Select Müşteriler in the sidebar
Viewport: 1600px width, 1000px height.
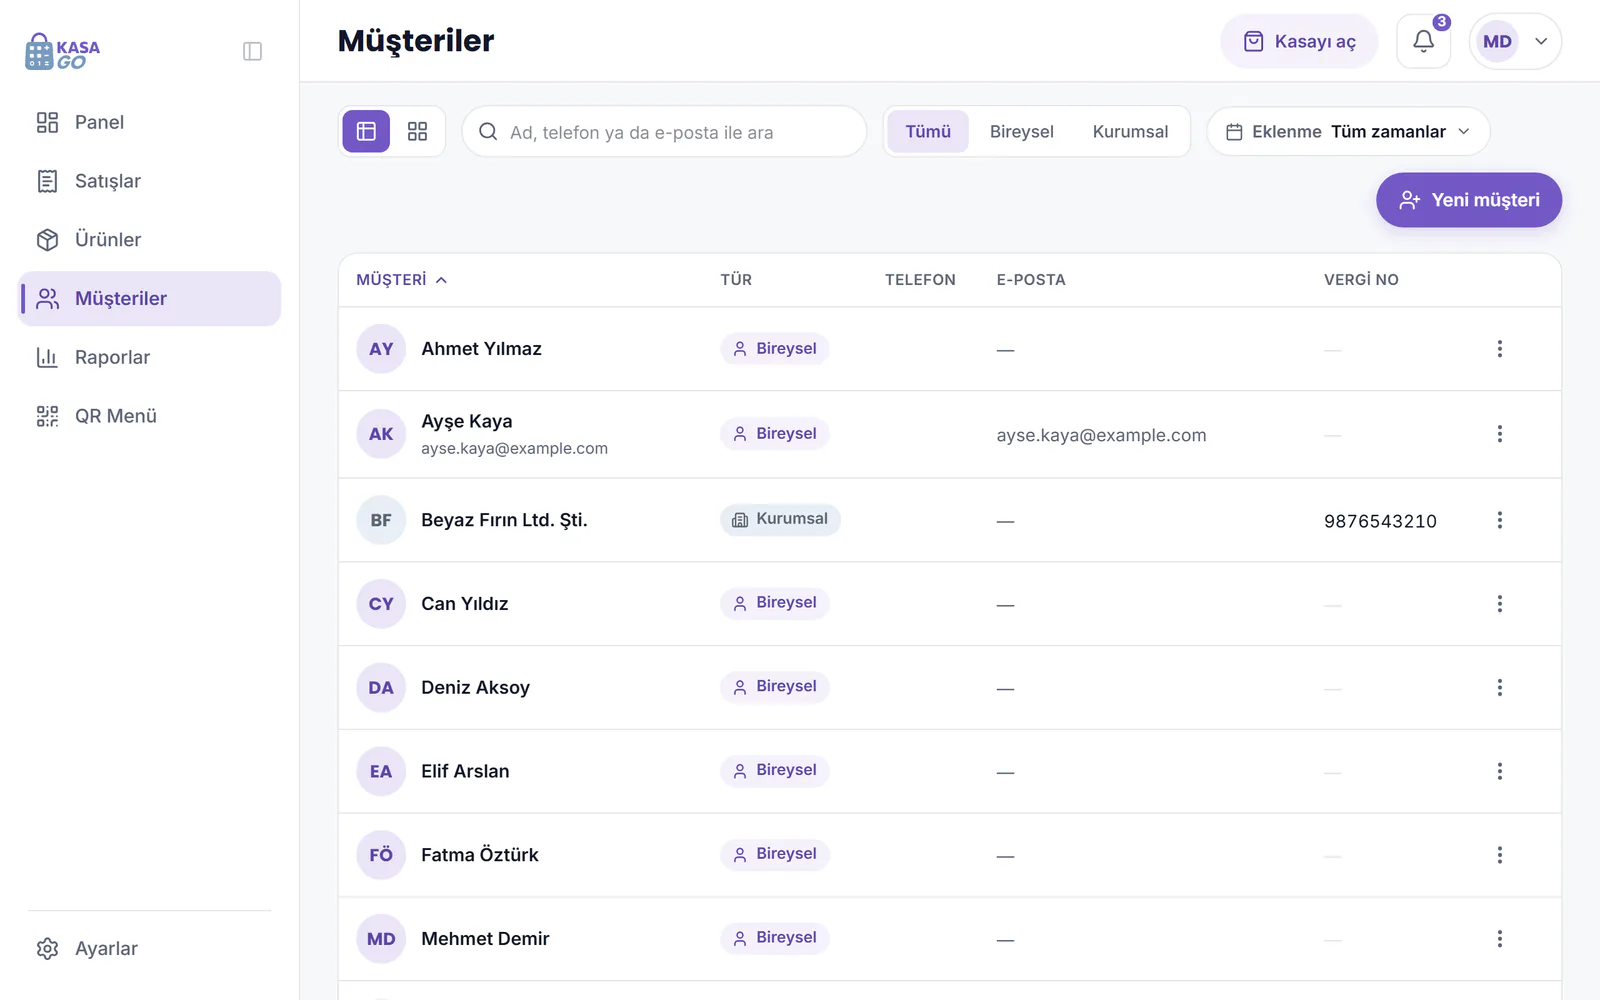coord(150,298)
